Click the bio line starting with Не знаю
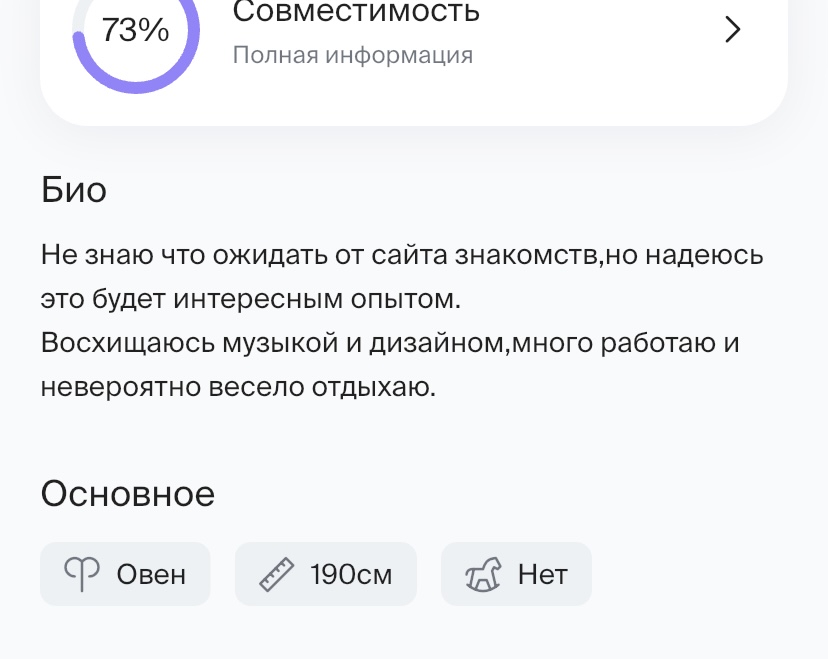Screen dimensions: 828x659 tap(402, 256)
